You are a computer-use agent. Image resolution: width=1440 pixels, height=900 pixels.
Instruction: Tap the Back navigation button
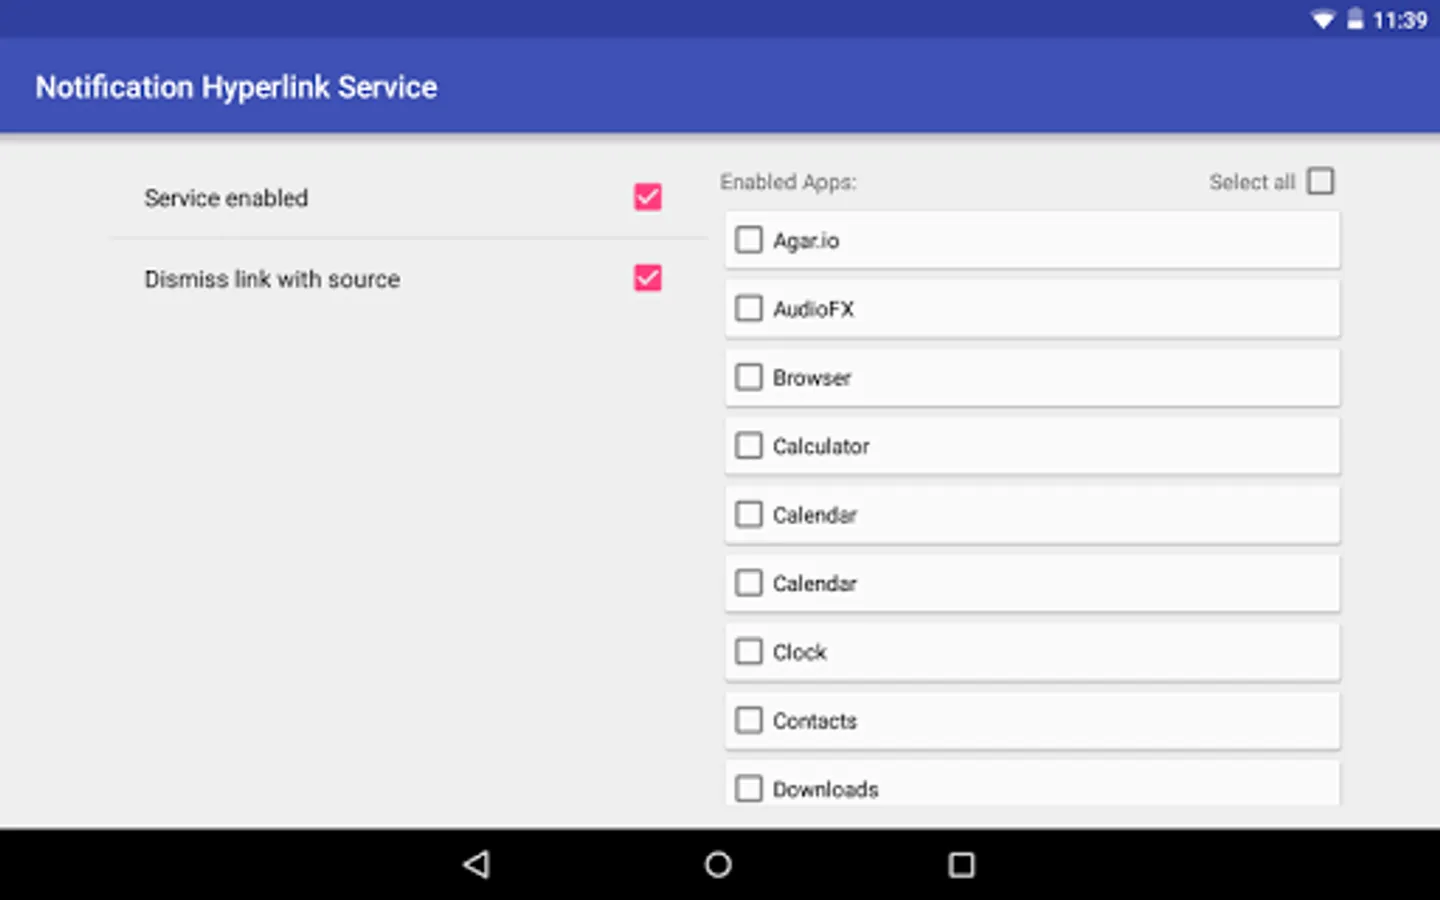tap(478, 864)
